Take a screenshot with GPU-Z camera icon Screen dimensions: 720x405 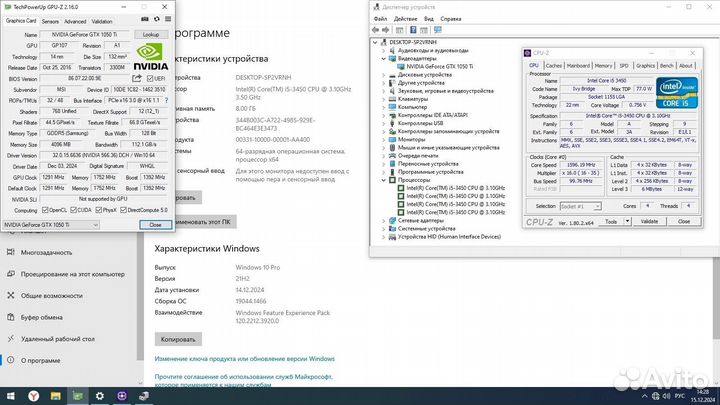[x=145, y=19]
